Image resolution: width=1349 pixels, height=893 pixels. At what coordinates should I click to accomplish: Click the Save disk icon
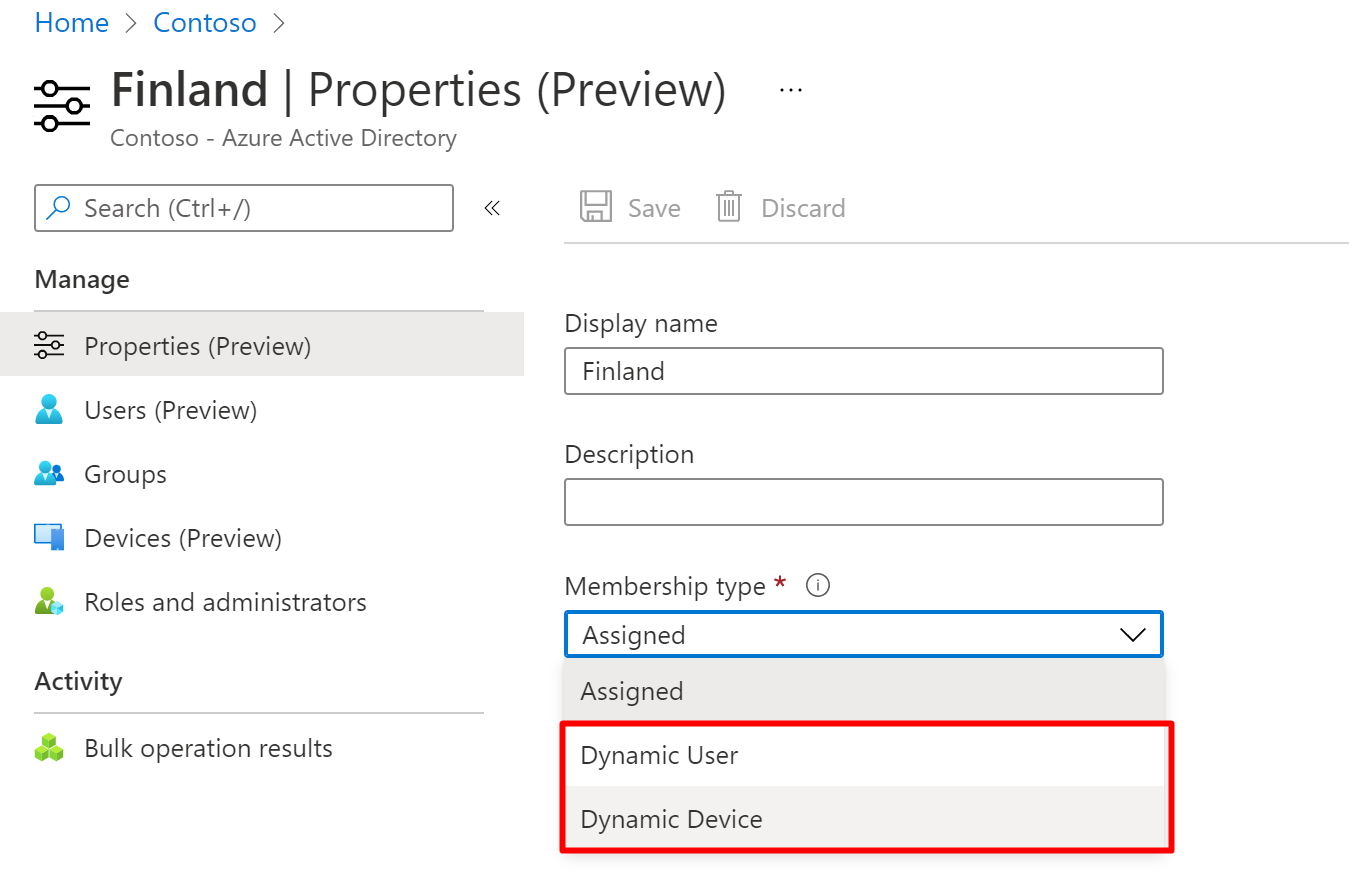pos(596,207)
